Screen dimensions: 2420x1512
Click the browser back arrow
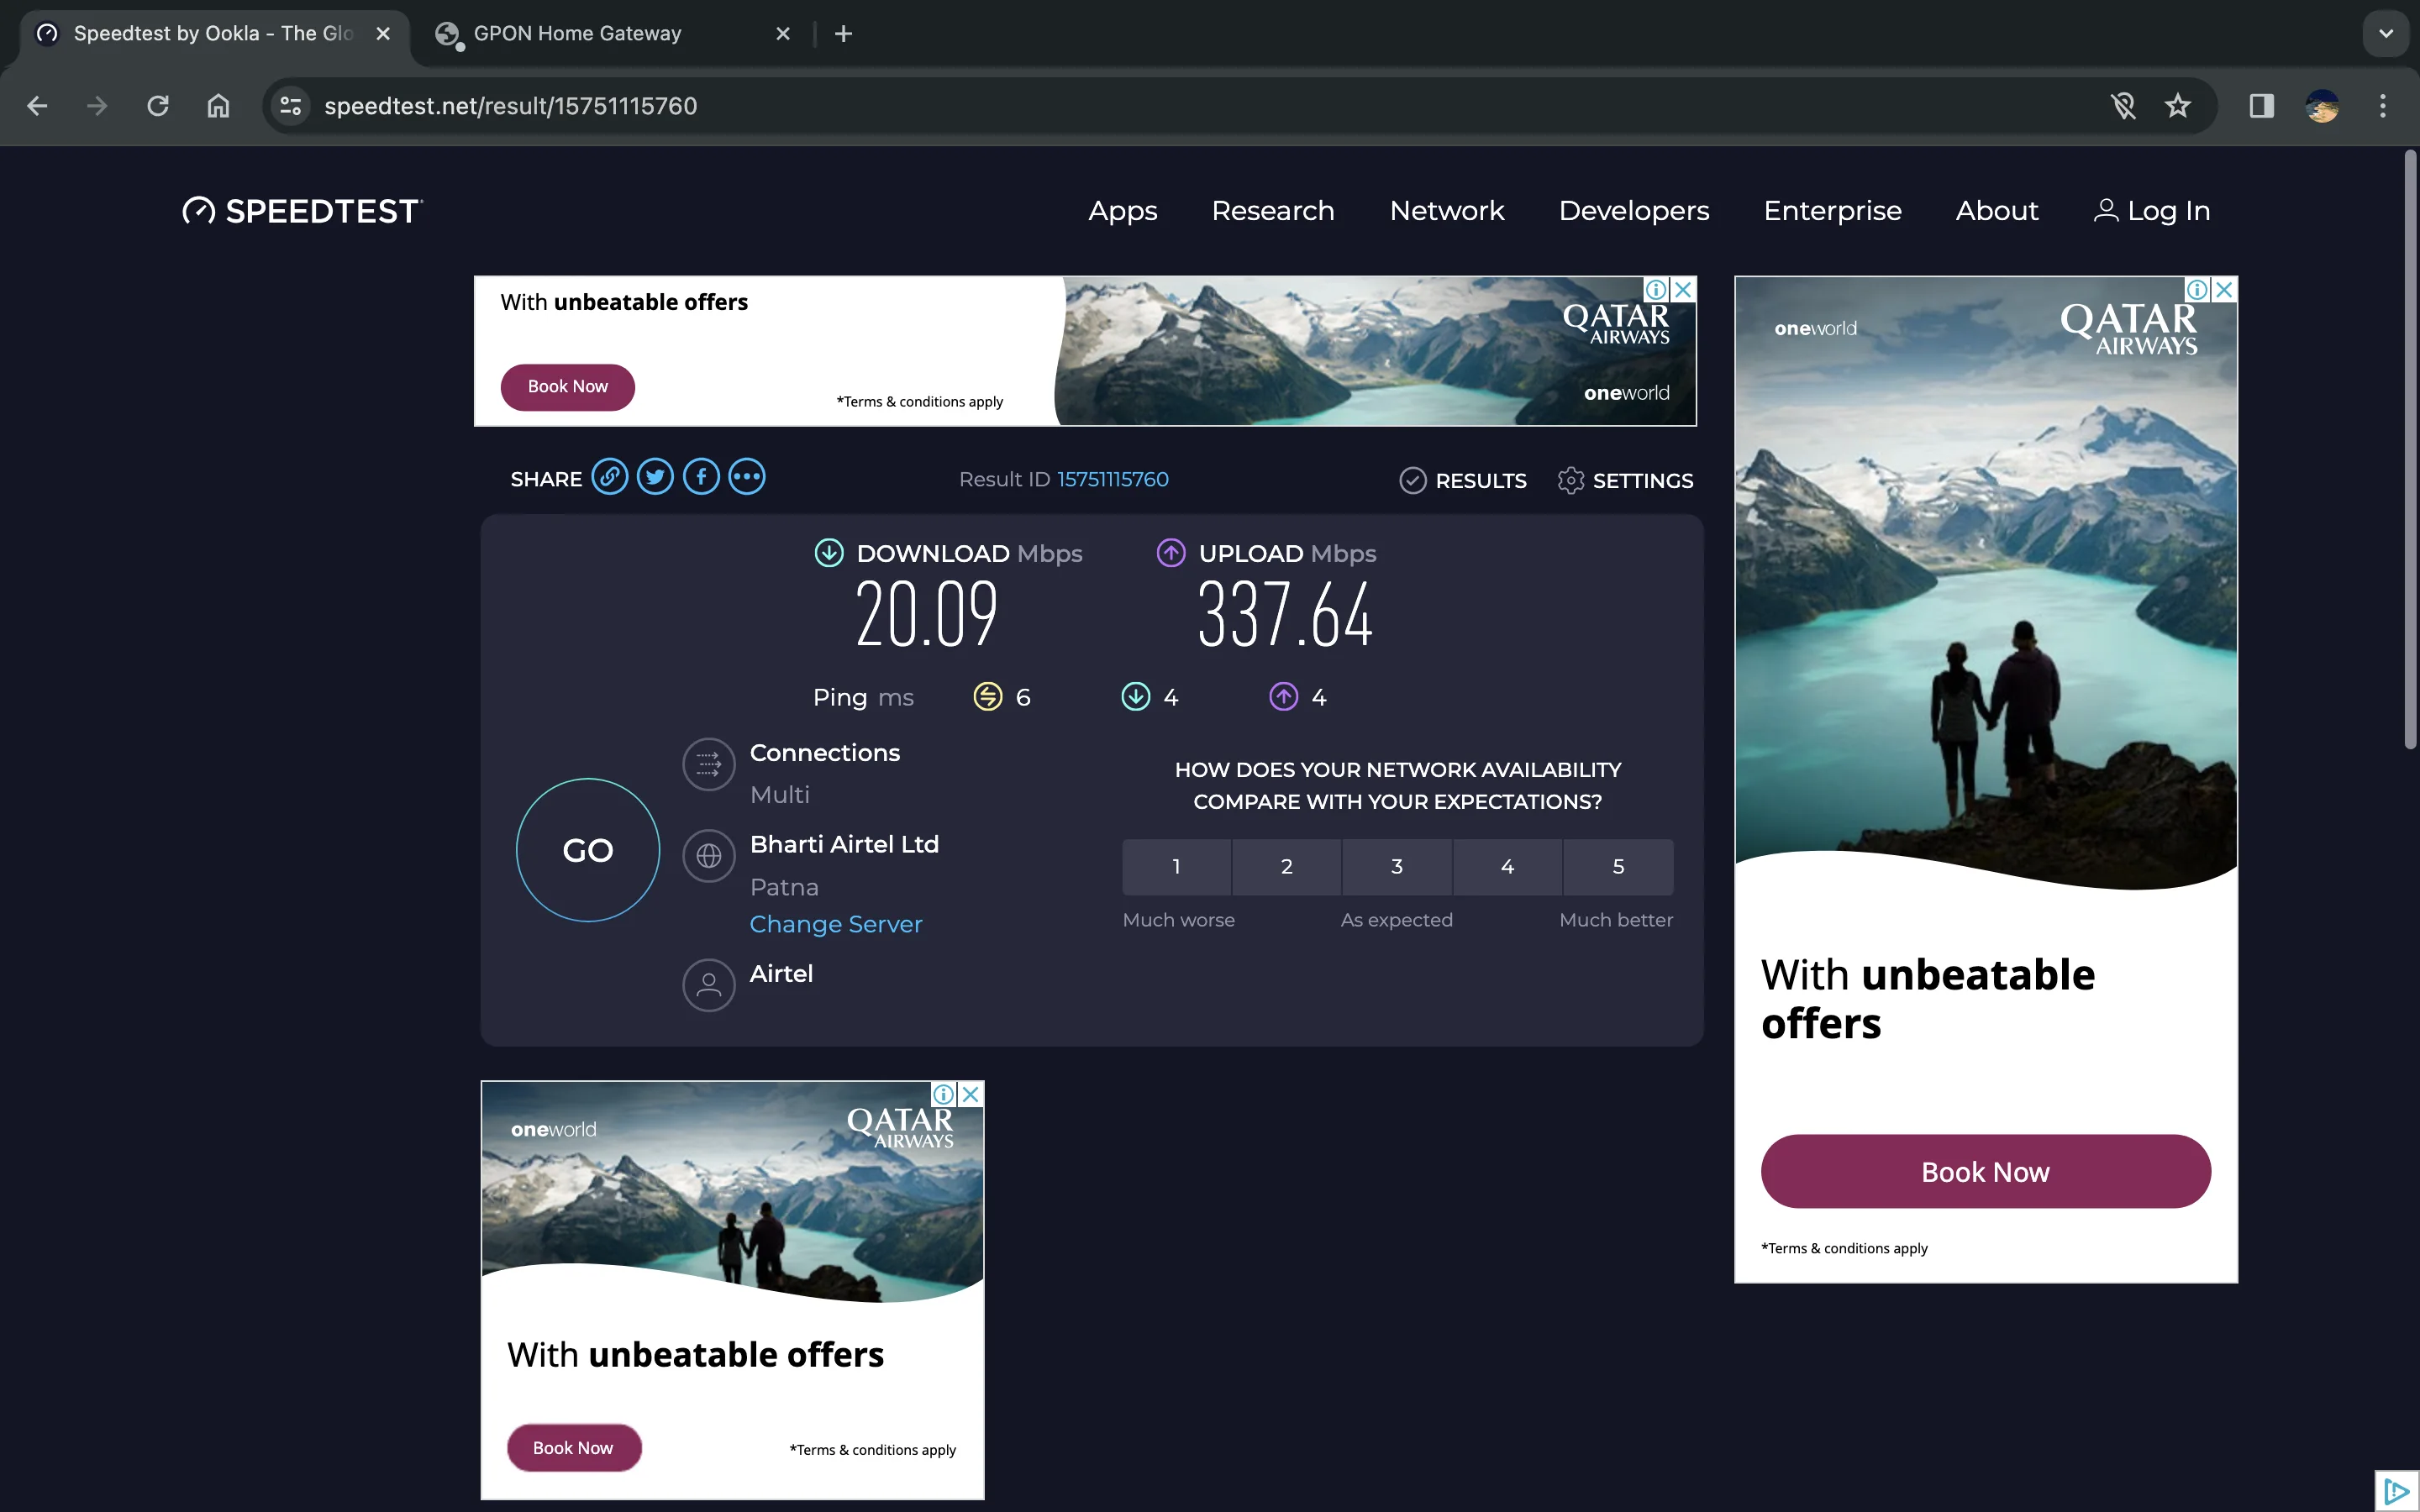pos(37,106)
